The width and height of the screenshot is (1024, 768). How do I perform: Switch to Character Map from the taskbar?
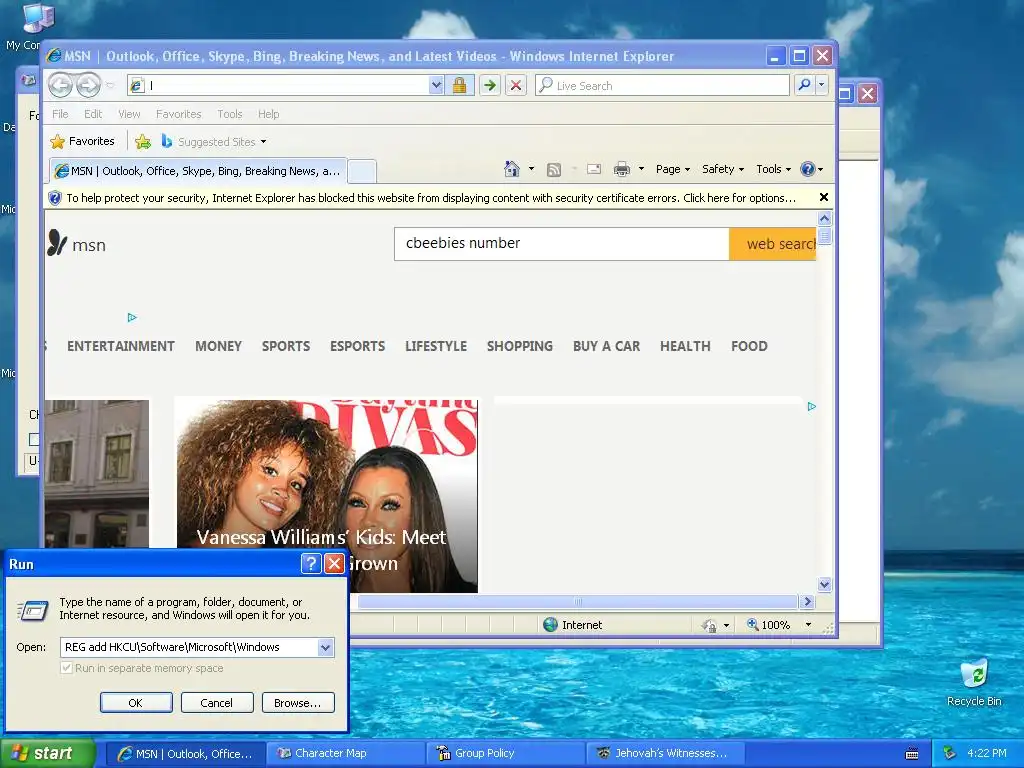[x=347, y=754]
